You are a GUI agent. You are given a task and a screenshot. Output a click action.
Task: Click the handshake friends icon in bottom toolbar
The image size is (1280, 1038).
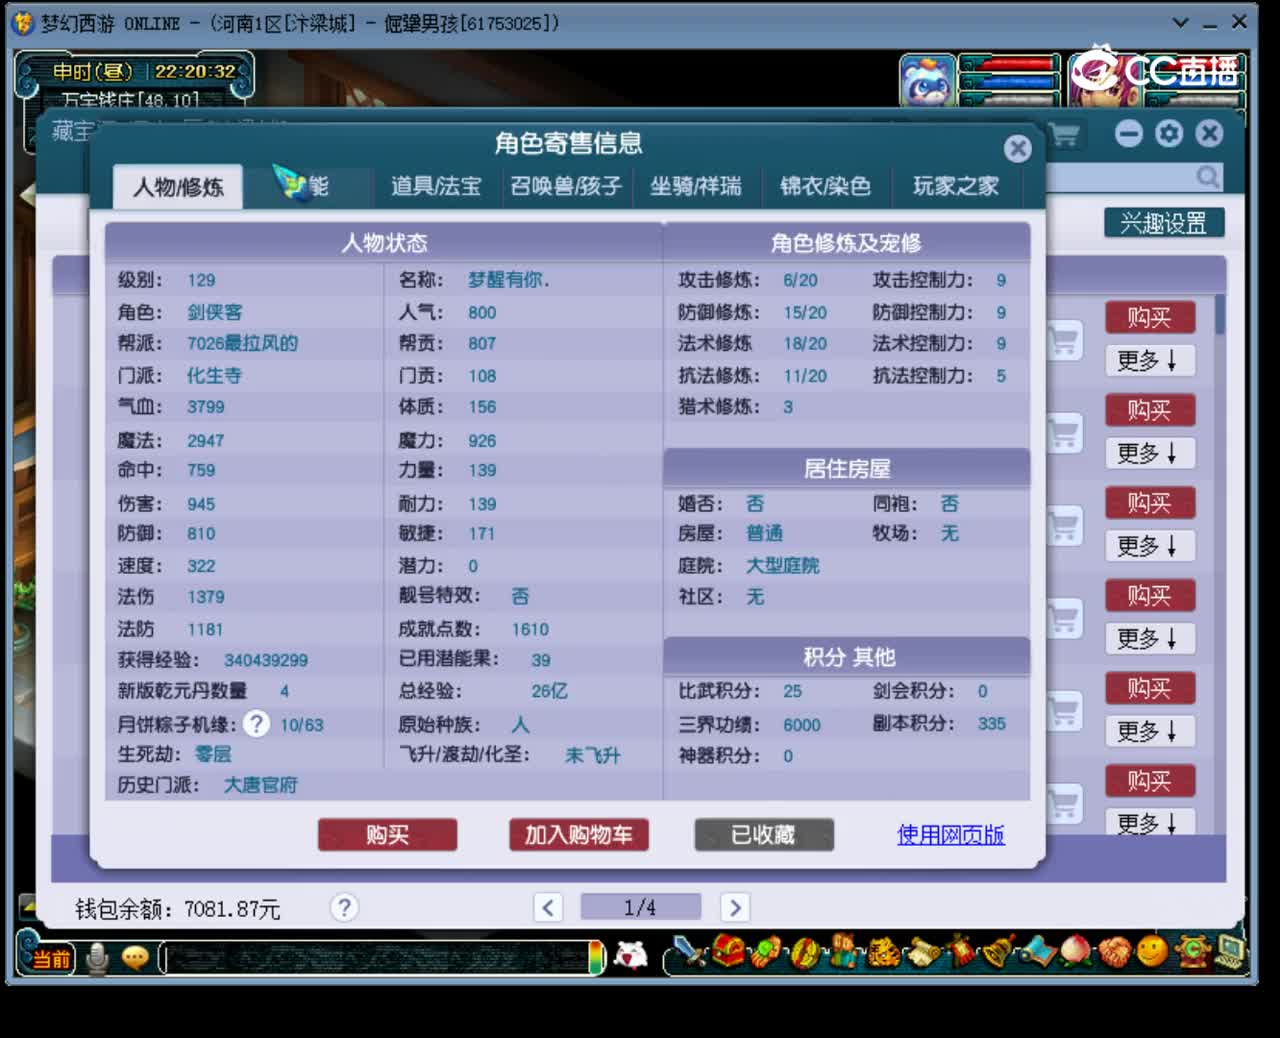pyautogui.click(x=1113, y=951)
